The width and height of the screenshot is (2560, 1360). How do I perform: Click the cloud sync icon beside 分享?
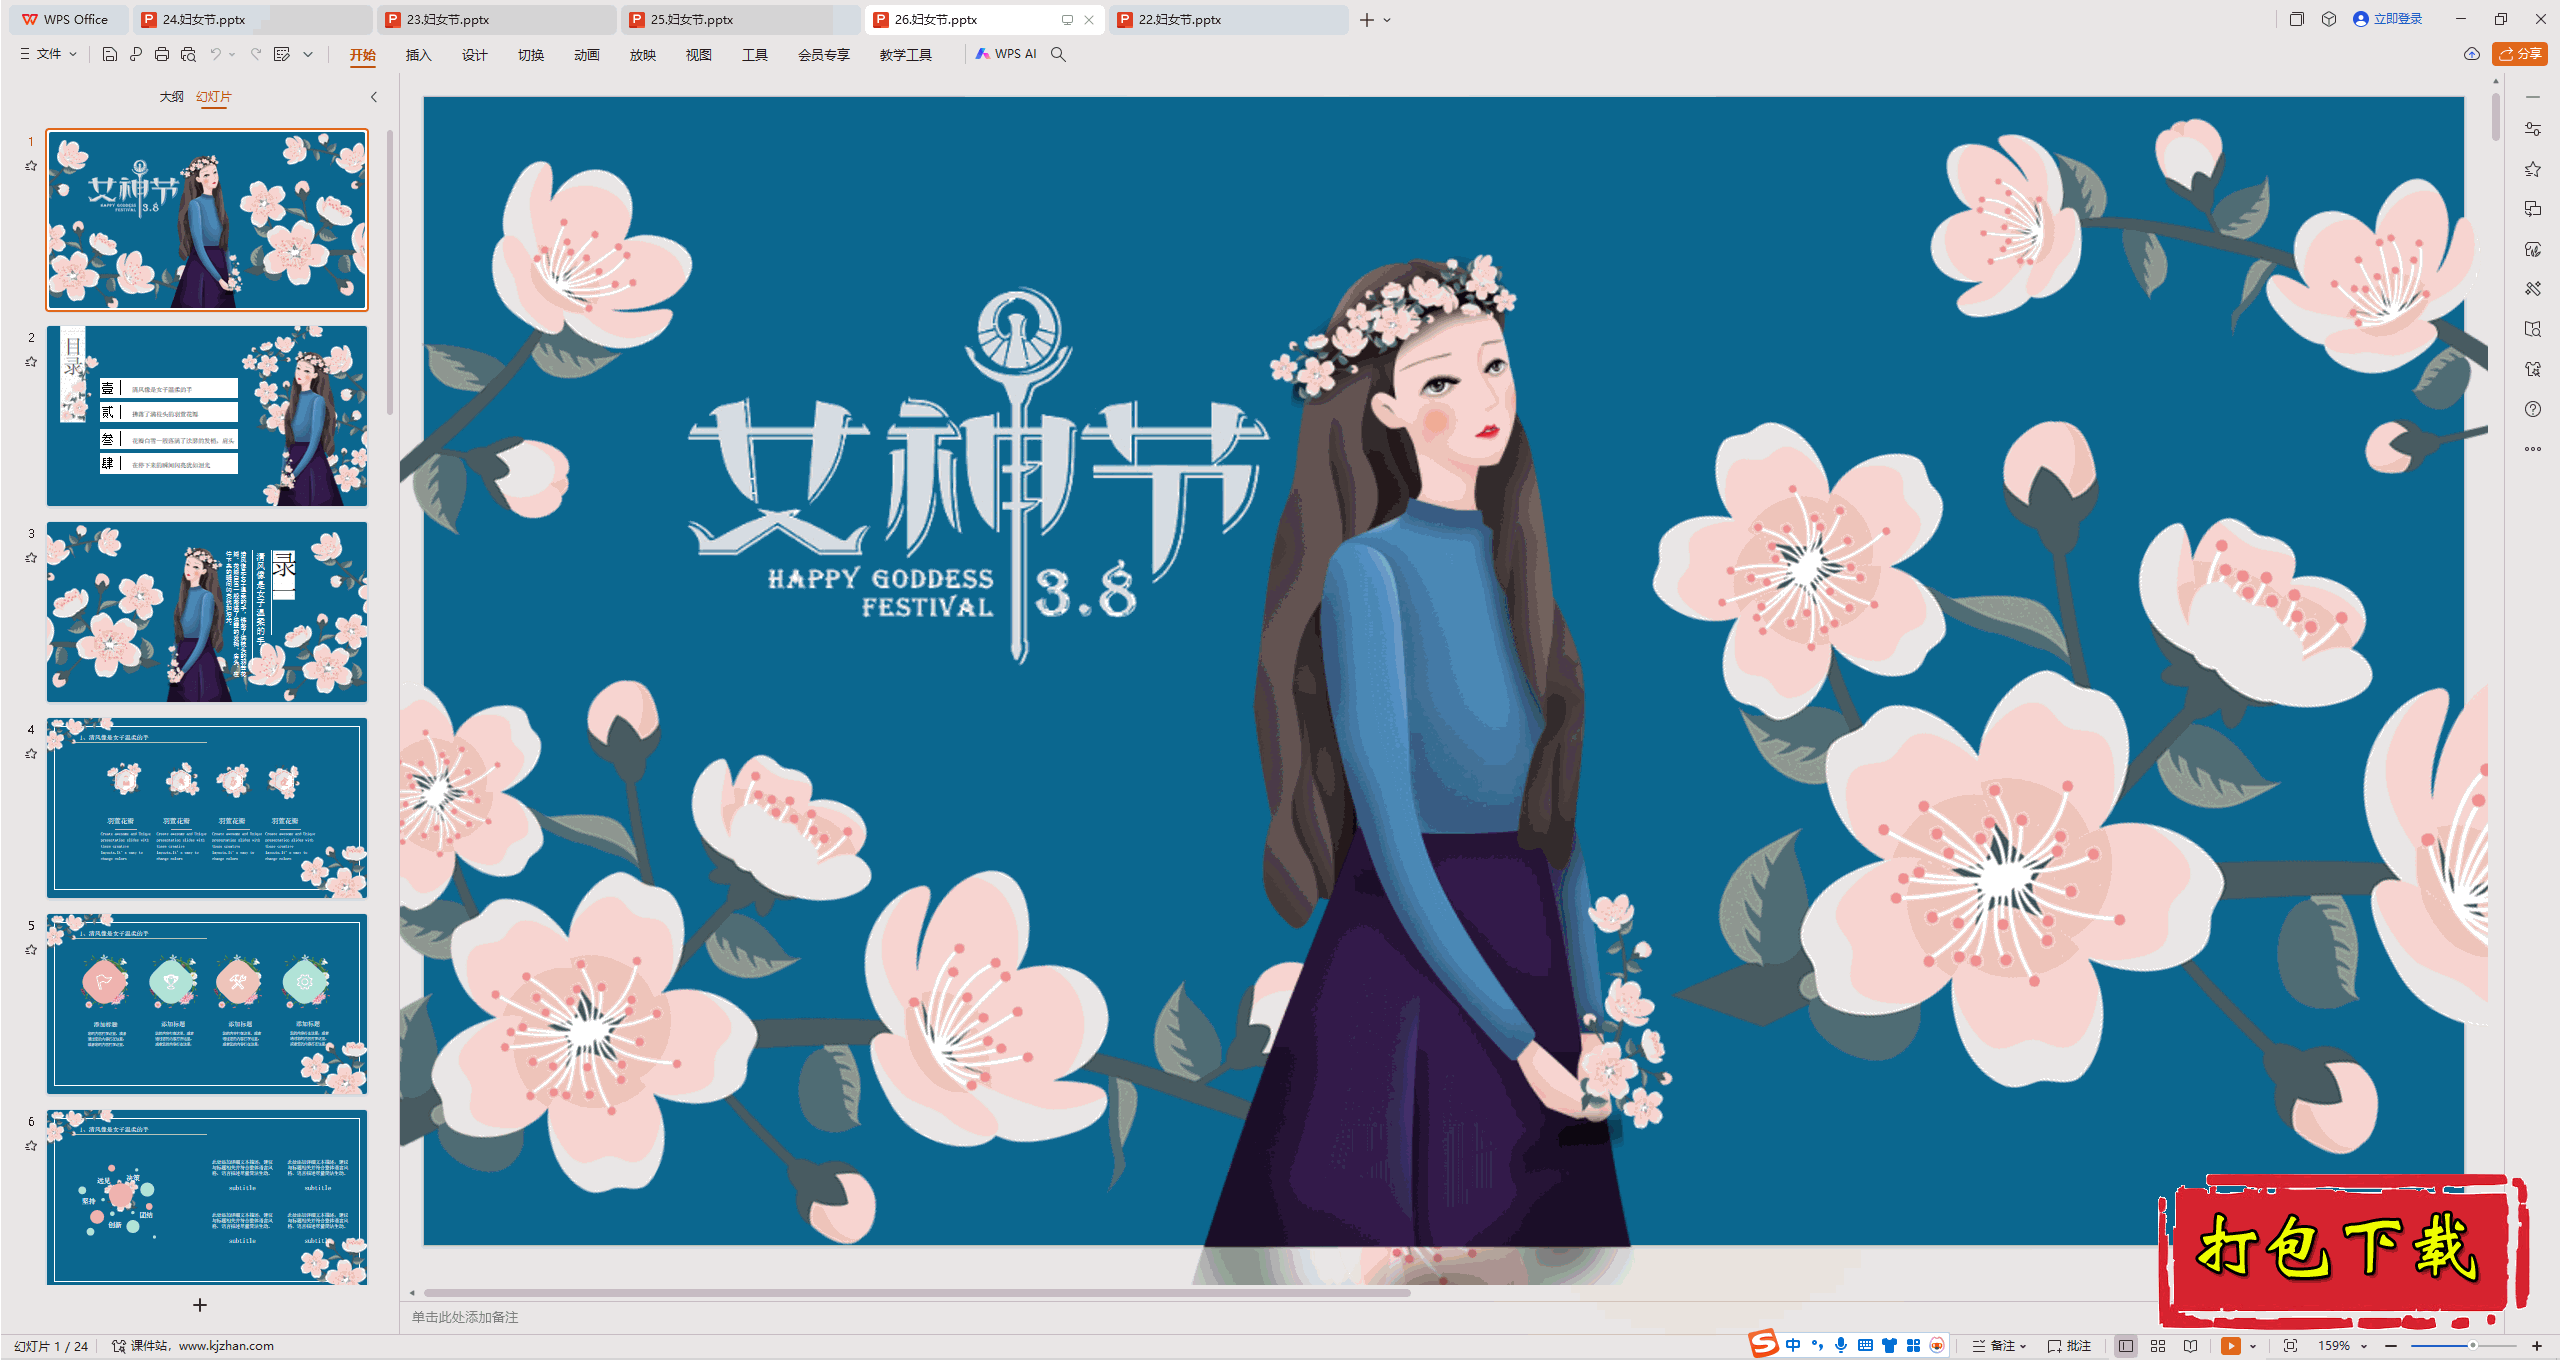2472,54
